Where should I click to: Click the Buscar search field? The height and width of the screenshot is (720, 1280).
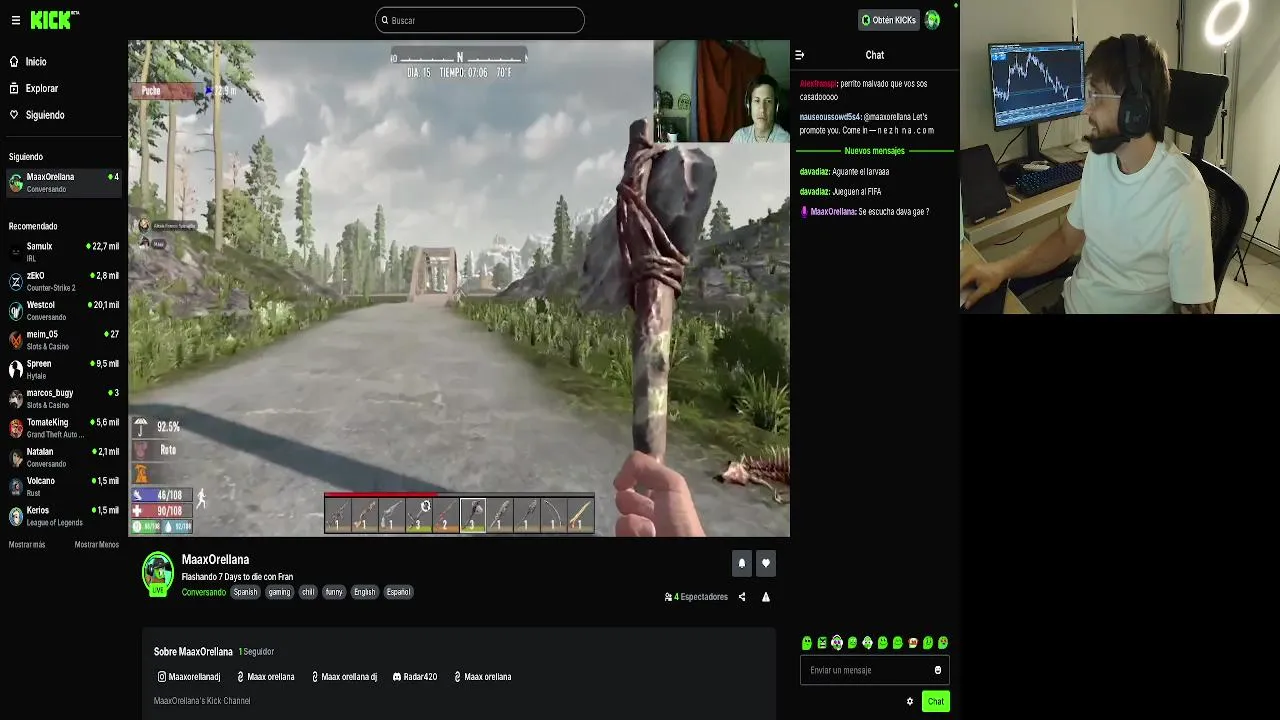pyautogui.click(x=480, y=20)
